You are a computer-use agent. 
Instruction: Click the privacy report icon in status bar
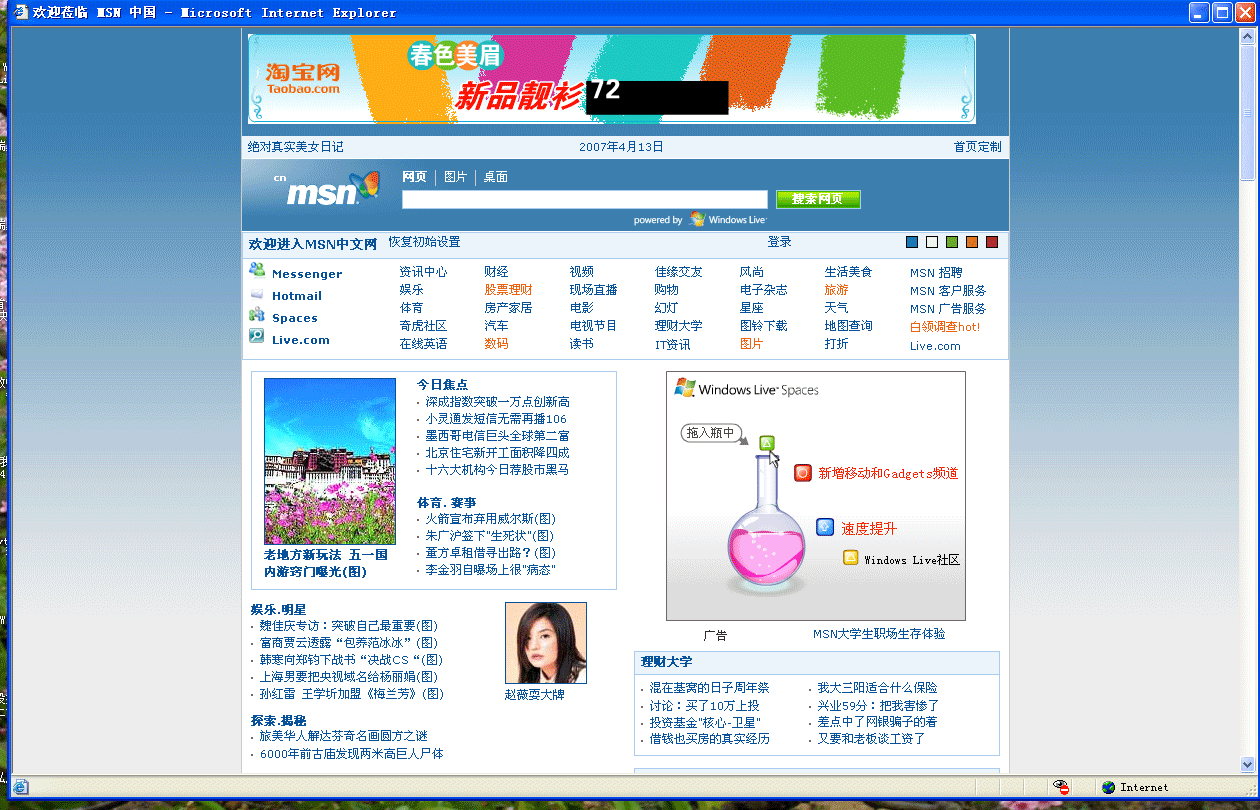coord(1062,787)
